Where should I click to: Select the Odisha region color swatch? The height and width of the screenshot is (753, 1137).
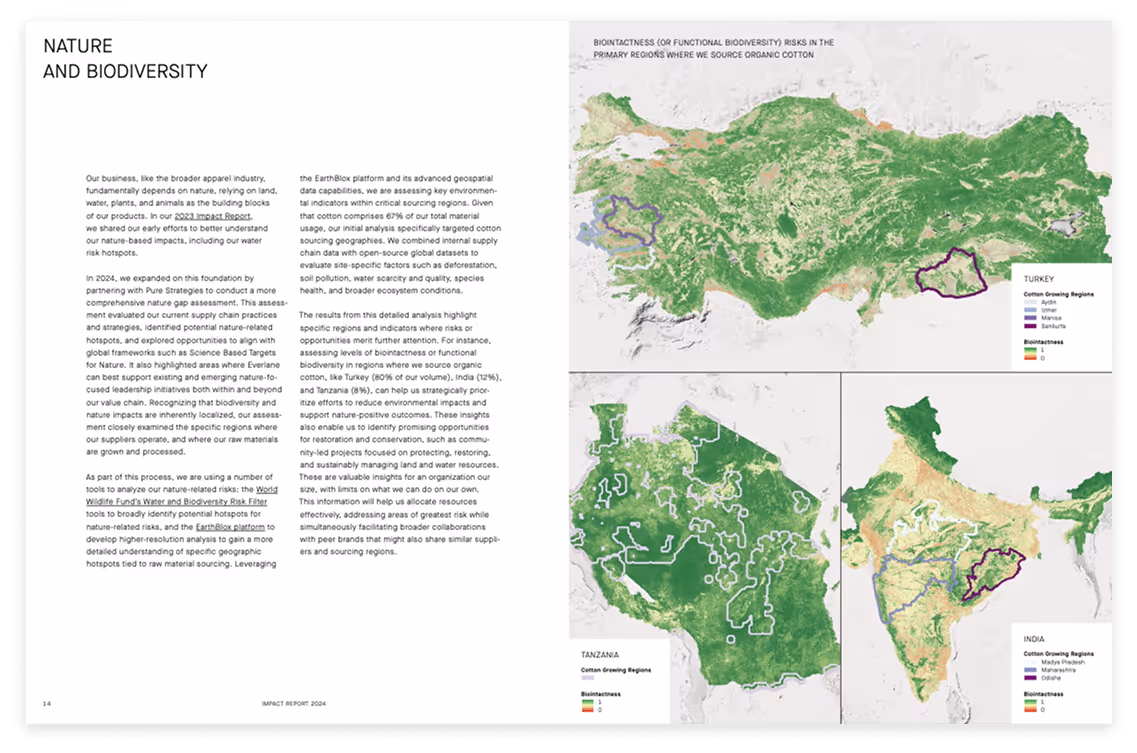1030,678
